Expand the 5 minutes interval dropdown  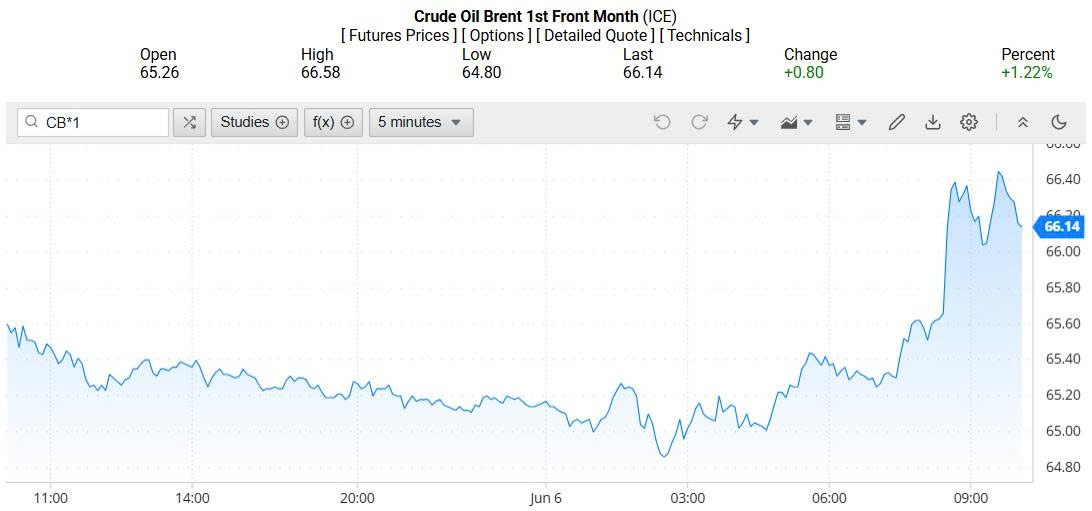[420, 122]
